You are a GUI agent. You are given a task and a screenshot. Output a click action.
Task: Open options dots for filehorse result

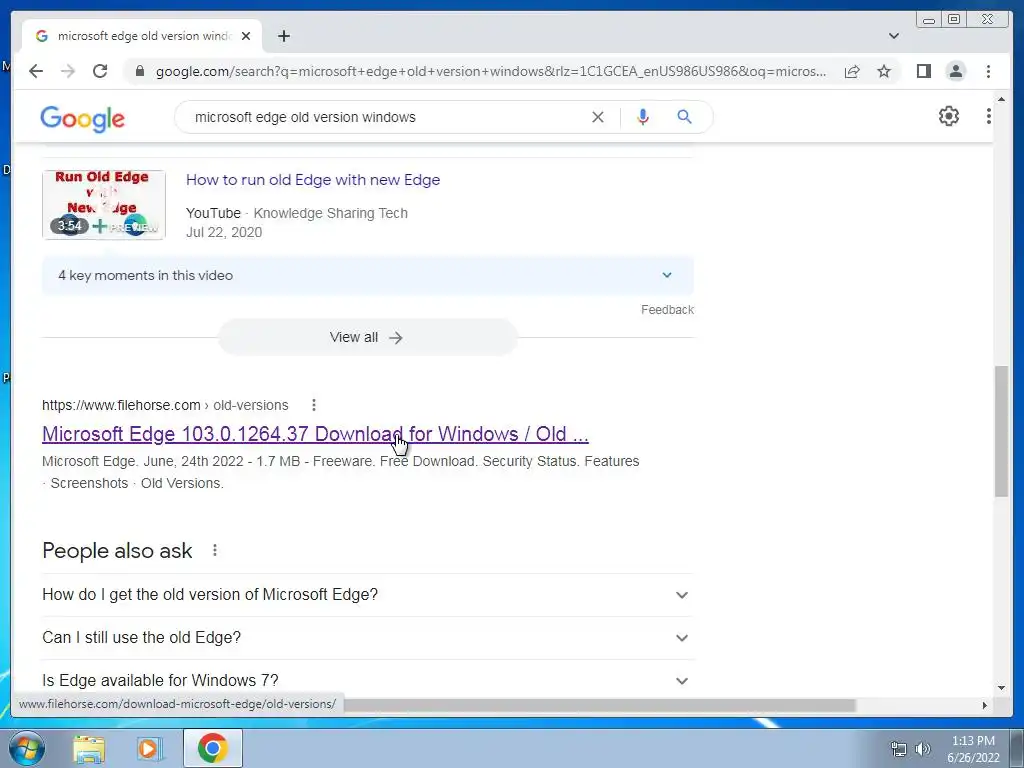[313, 405]
